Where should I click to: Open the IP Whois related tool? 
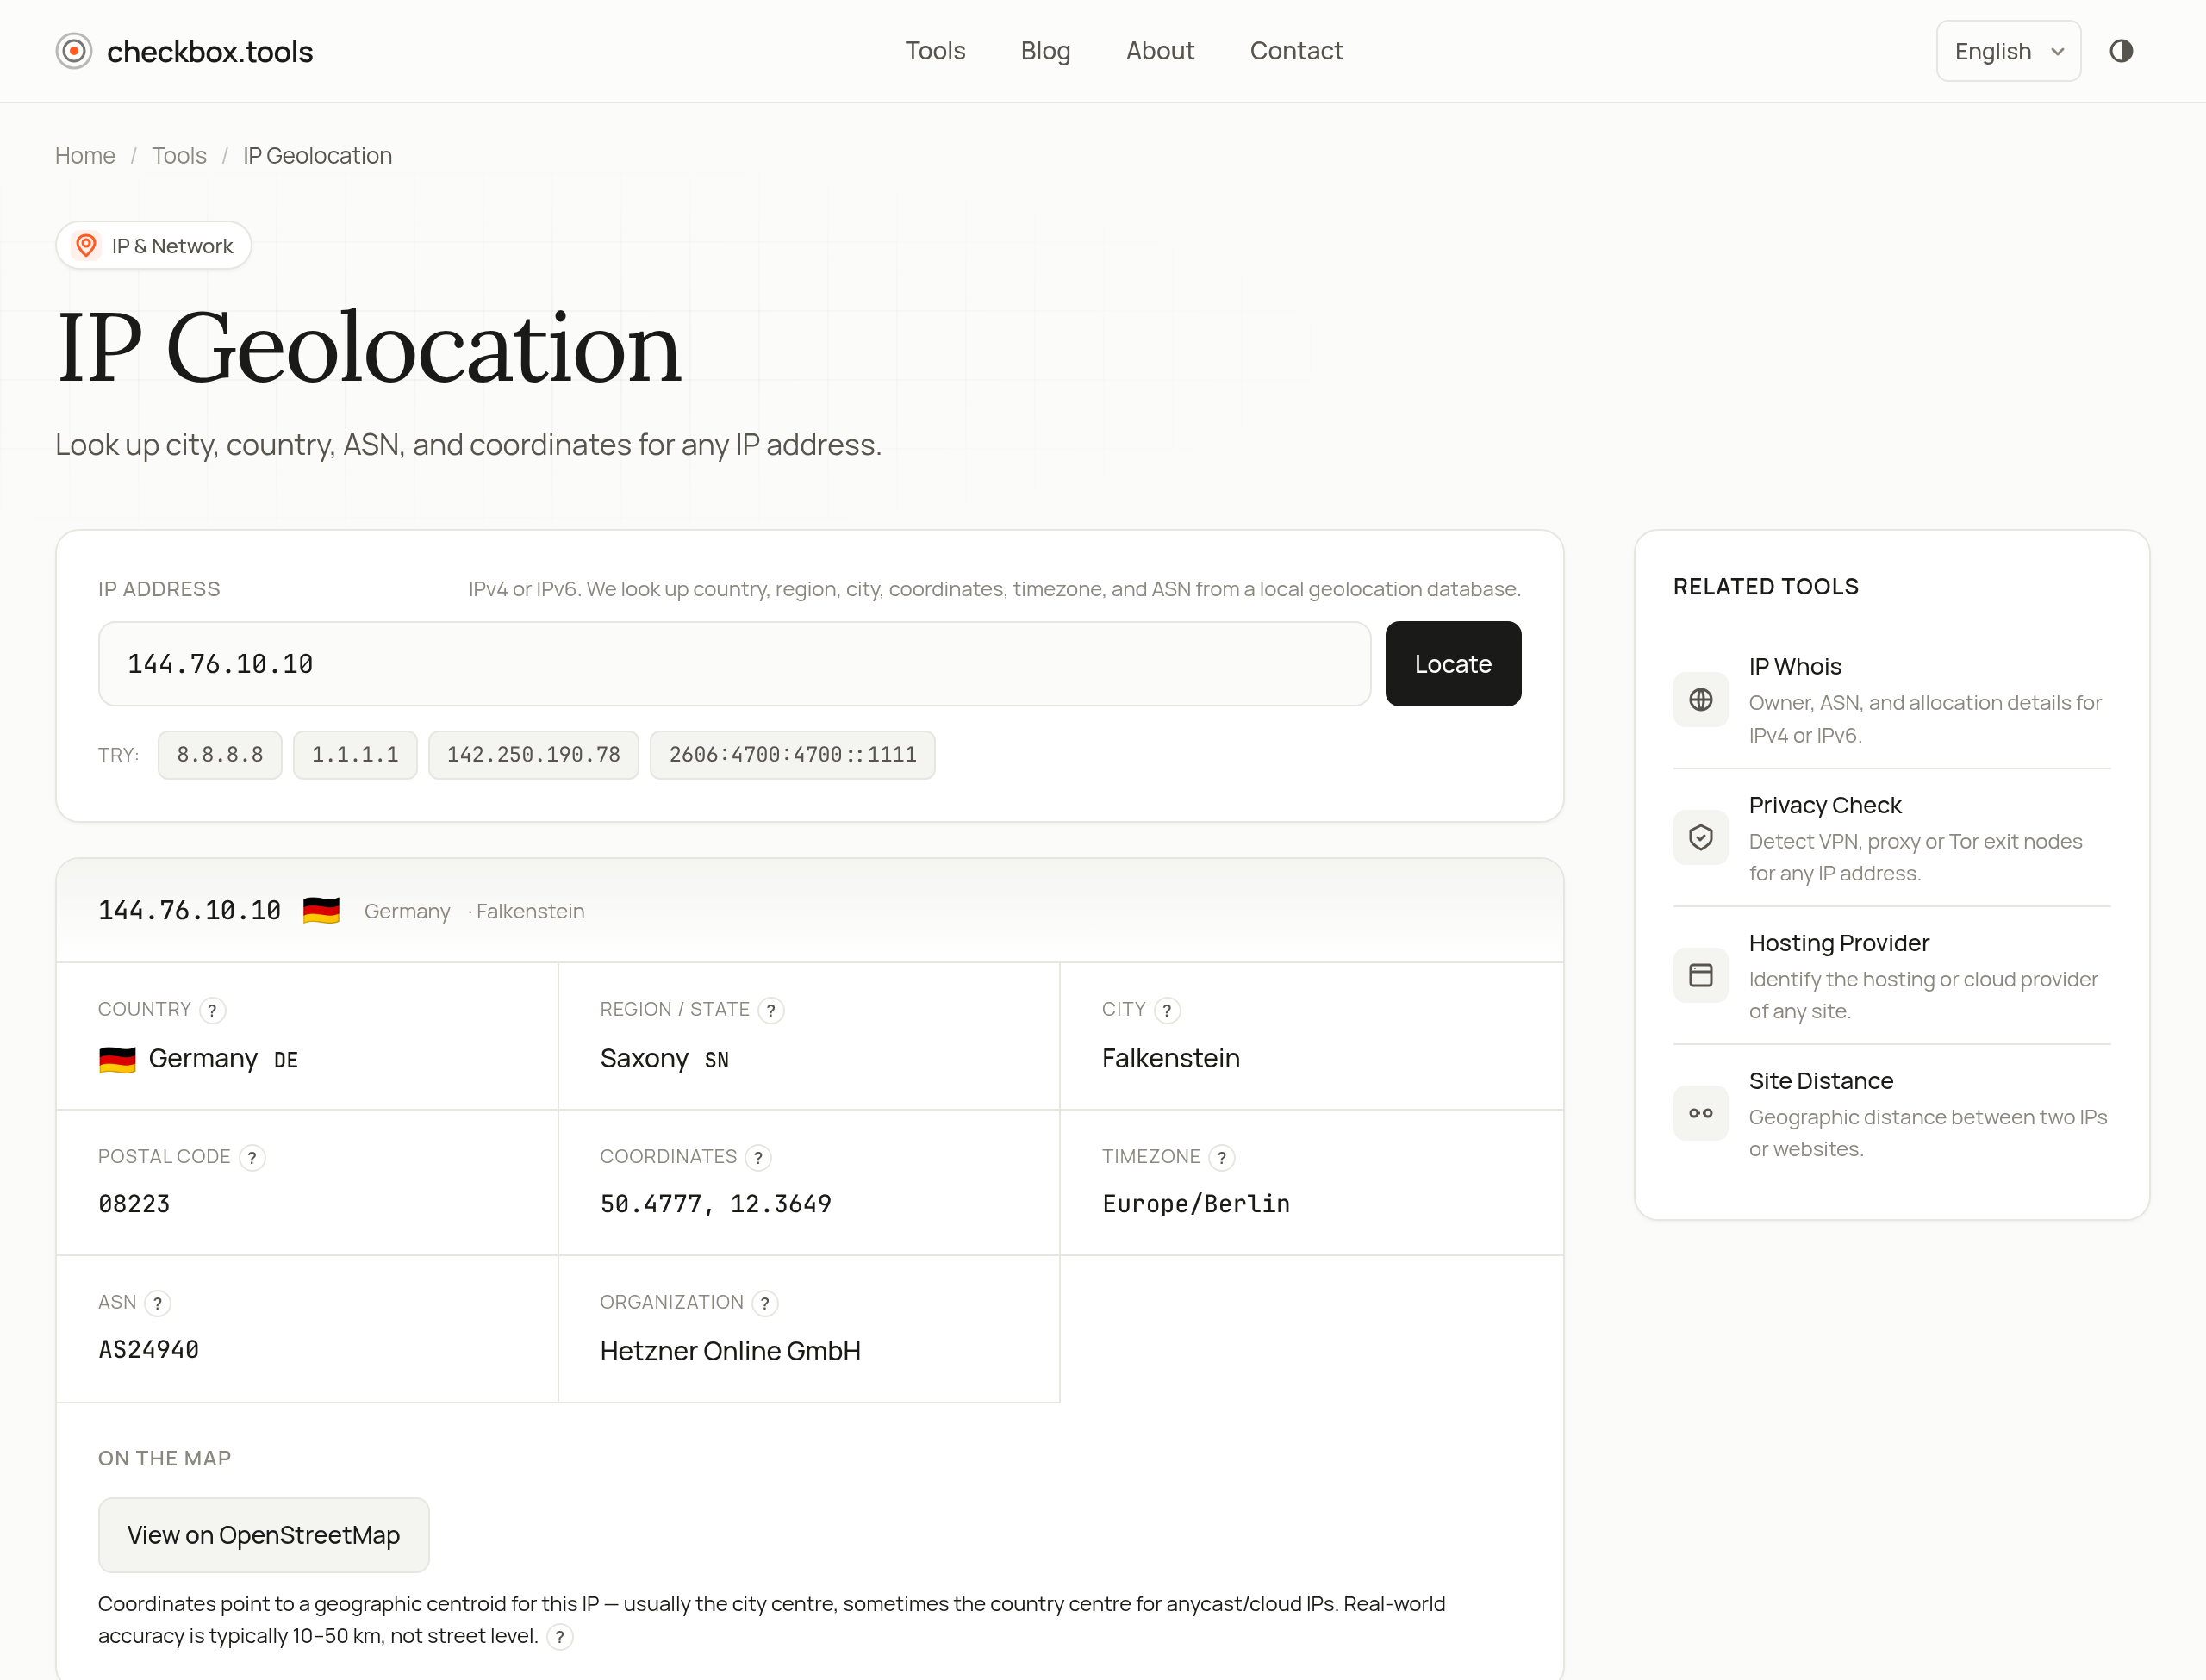(1891, 700)
